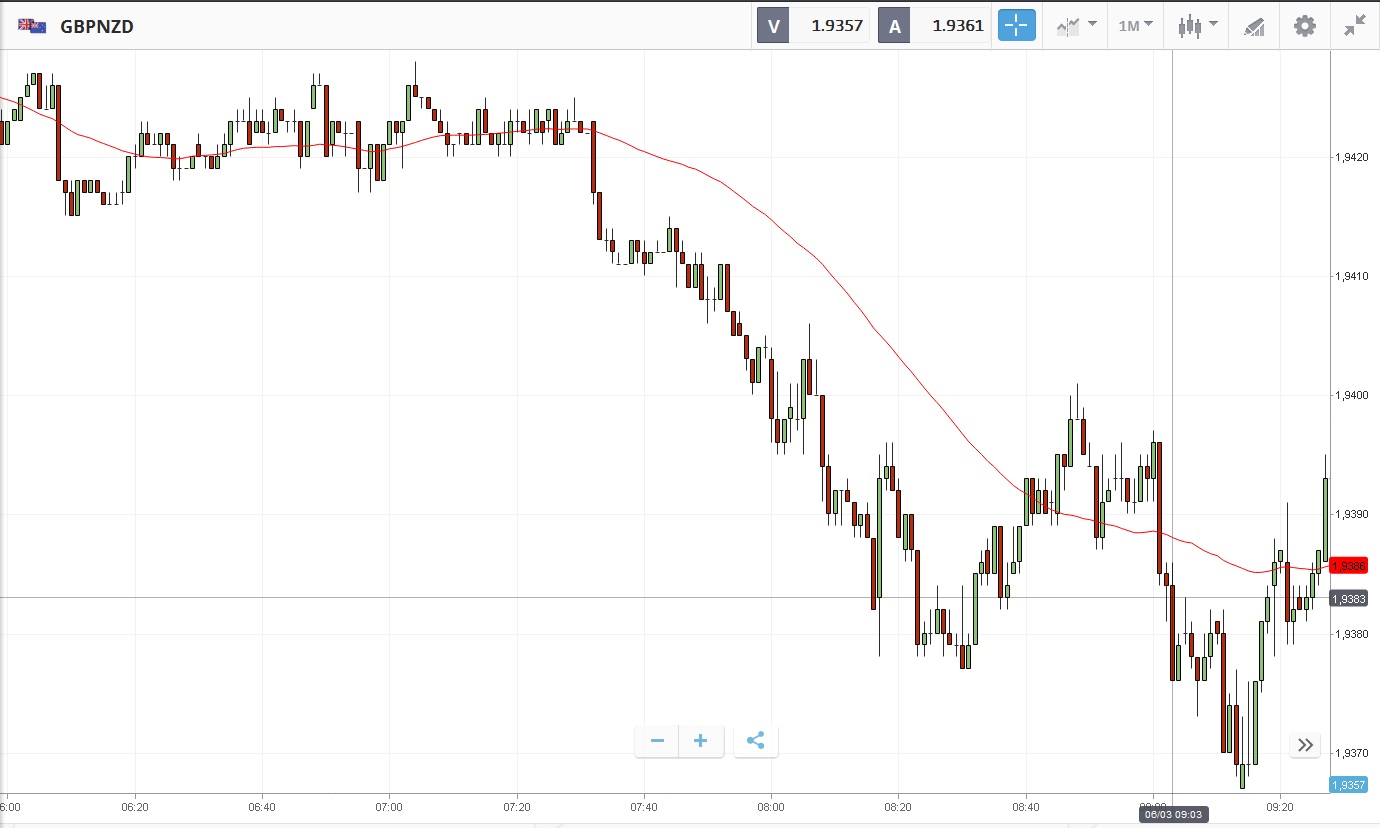Click the collapse chart arrows icon
Image resolution: width=1380 pixels, height=828 pixels.
(1355, 26)
